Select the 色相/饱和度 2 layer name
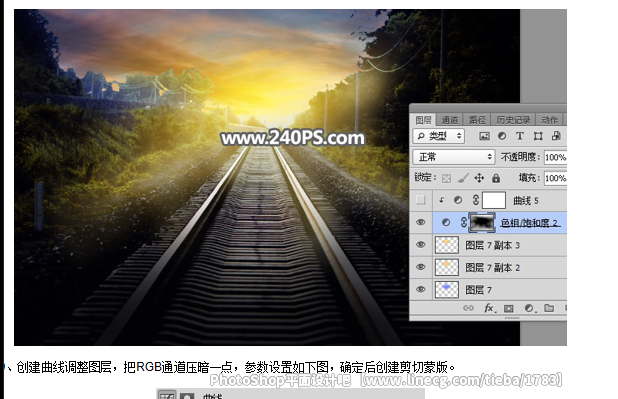The image size is (618, 399). (x=530, y=223)
